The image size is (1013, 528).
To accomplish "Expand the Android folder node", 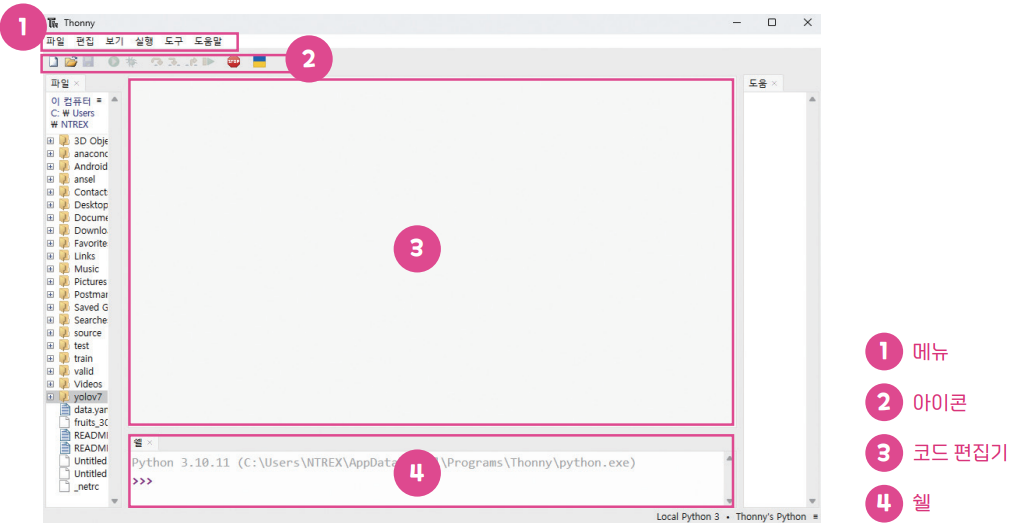I will tap(50, 167).
